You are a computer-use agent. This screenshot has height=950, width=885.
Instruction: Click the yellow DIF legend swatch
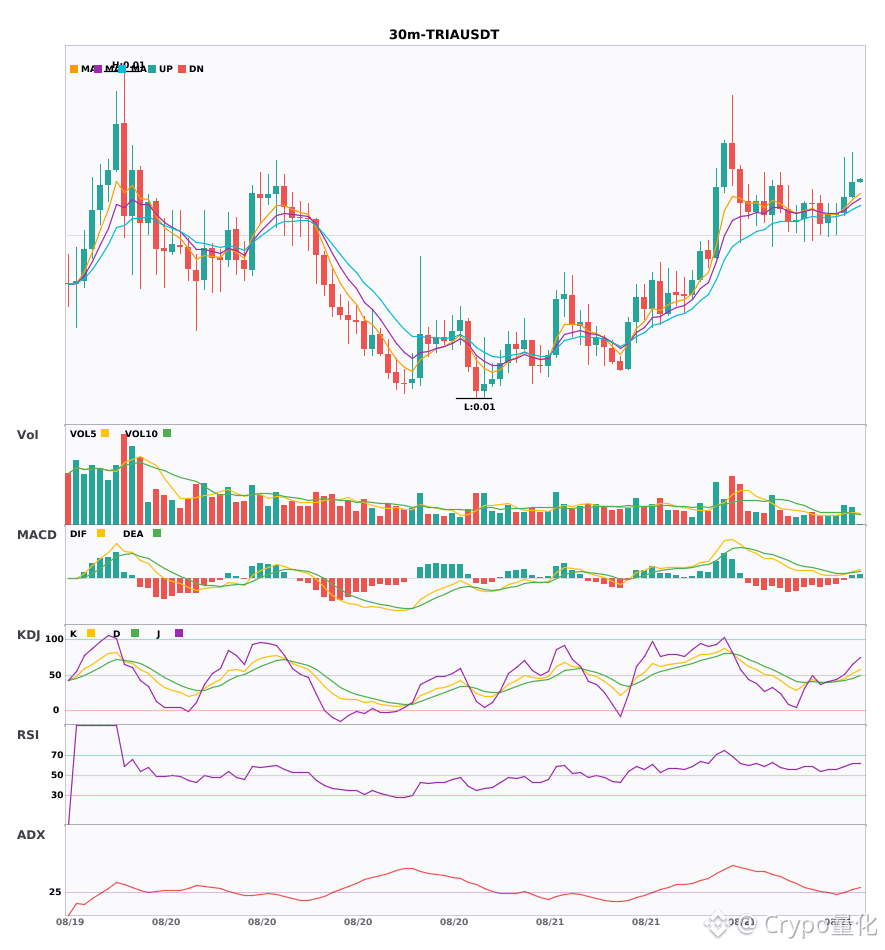[x=101, y=533]
